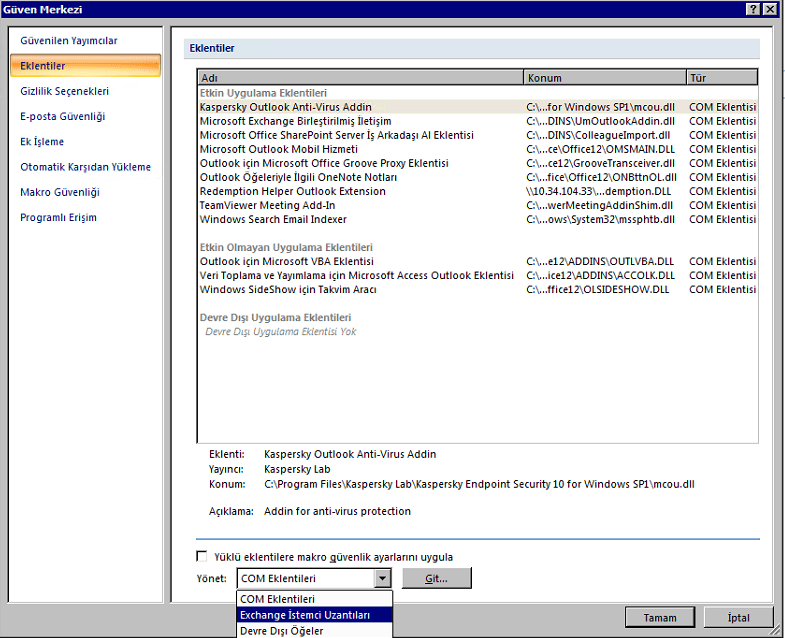
Task: Close the Güven Merkezi dialog
Action: click(x=770, y=9)
